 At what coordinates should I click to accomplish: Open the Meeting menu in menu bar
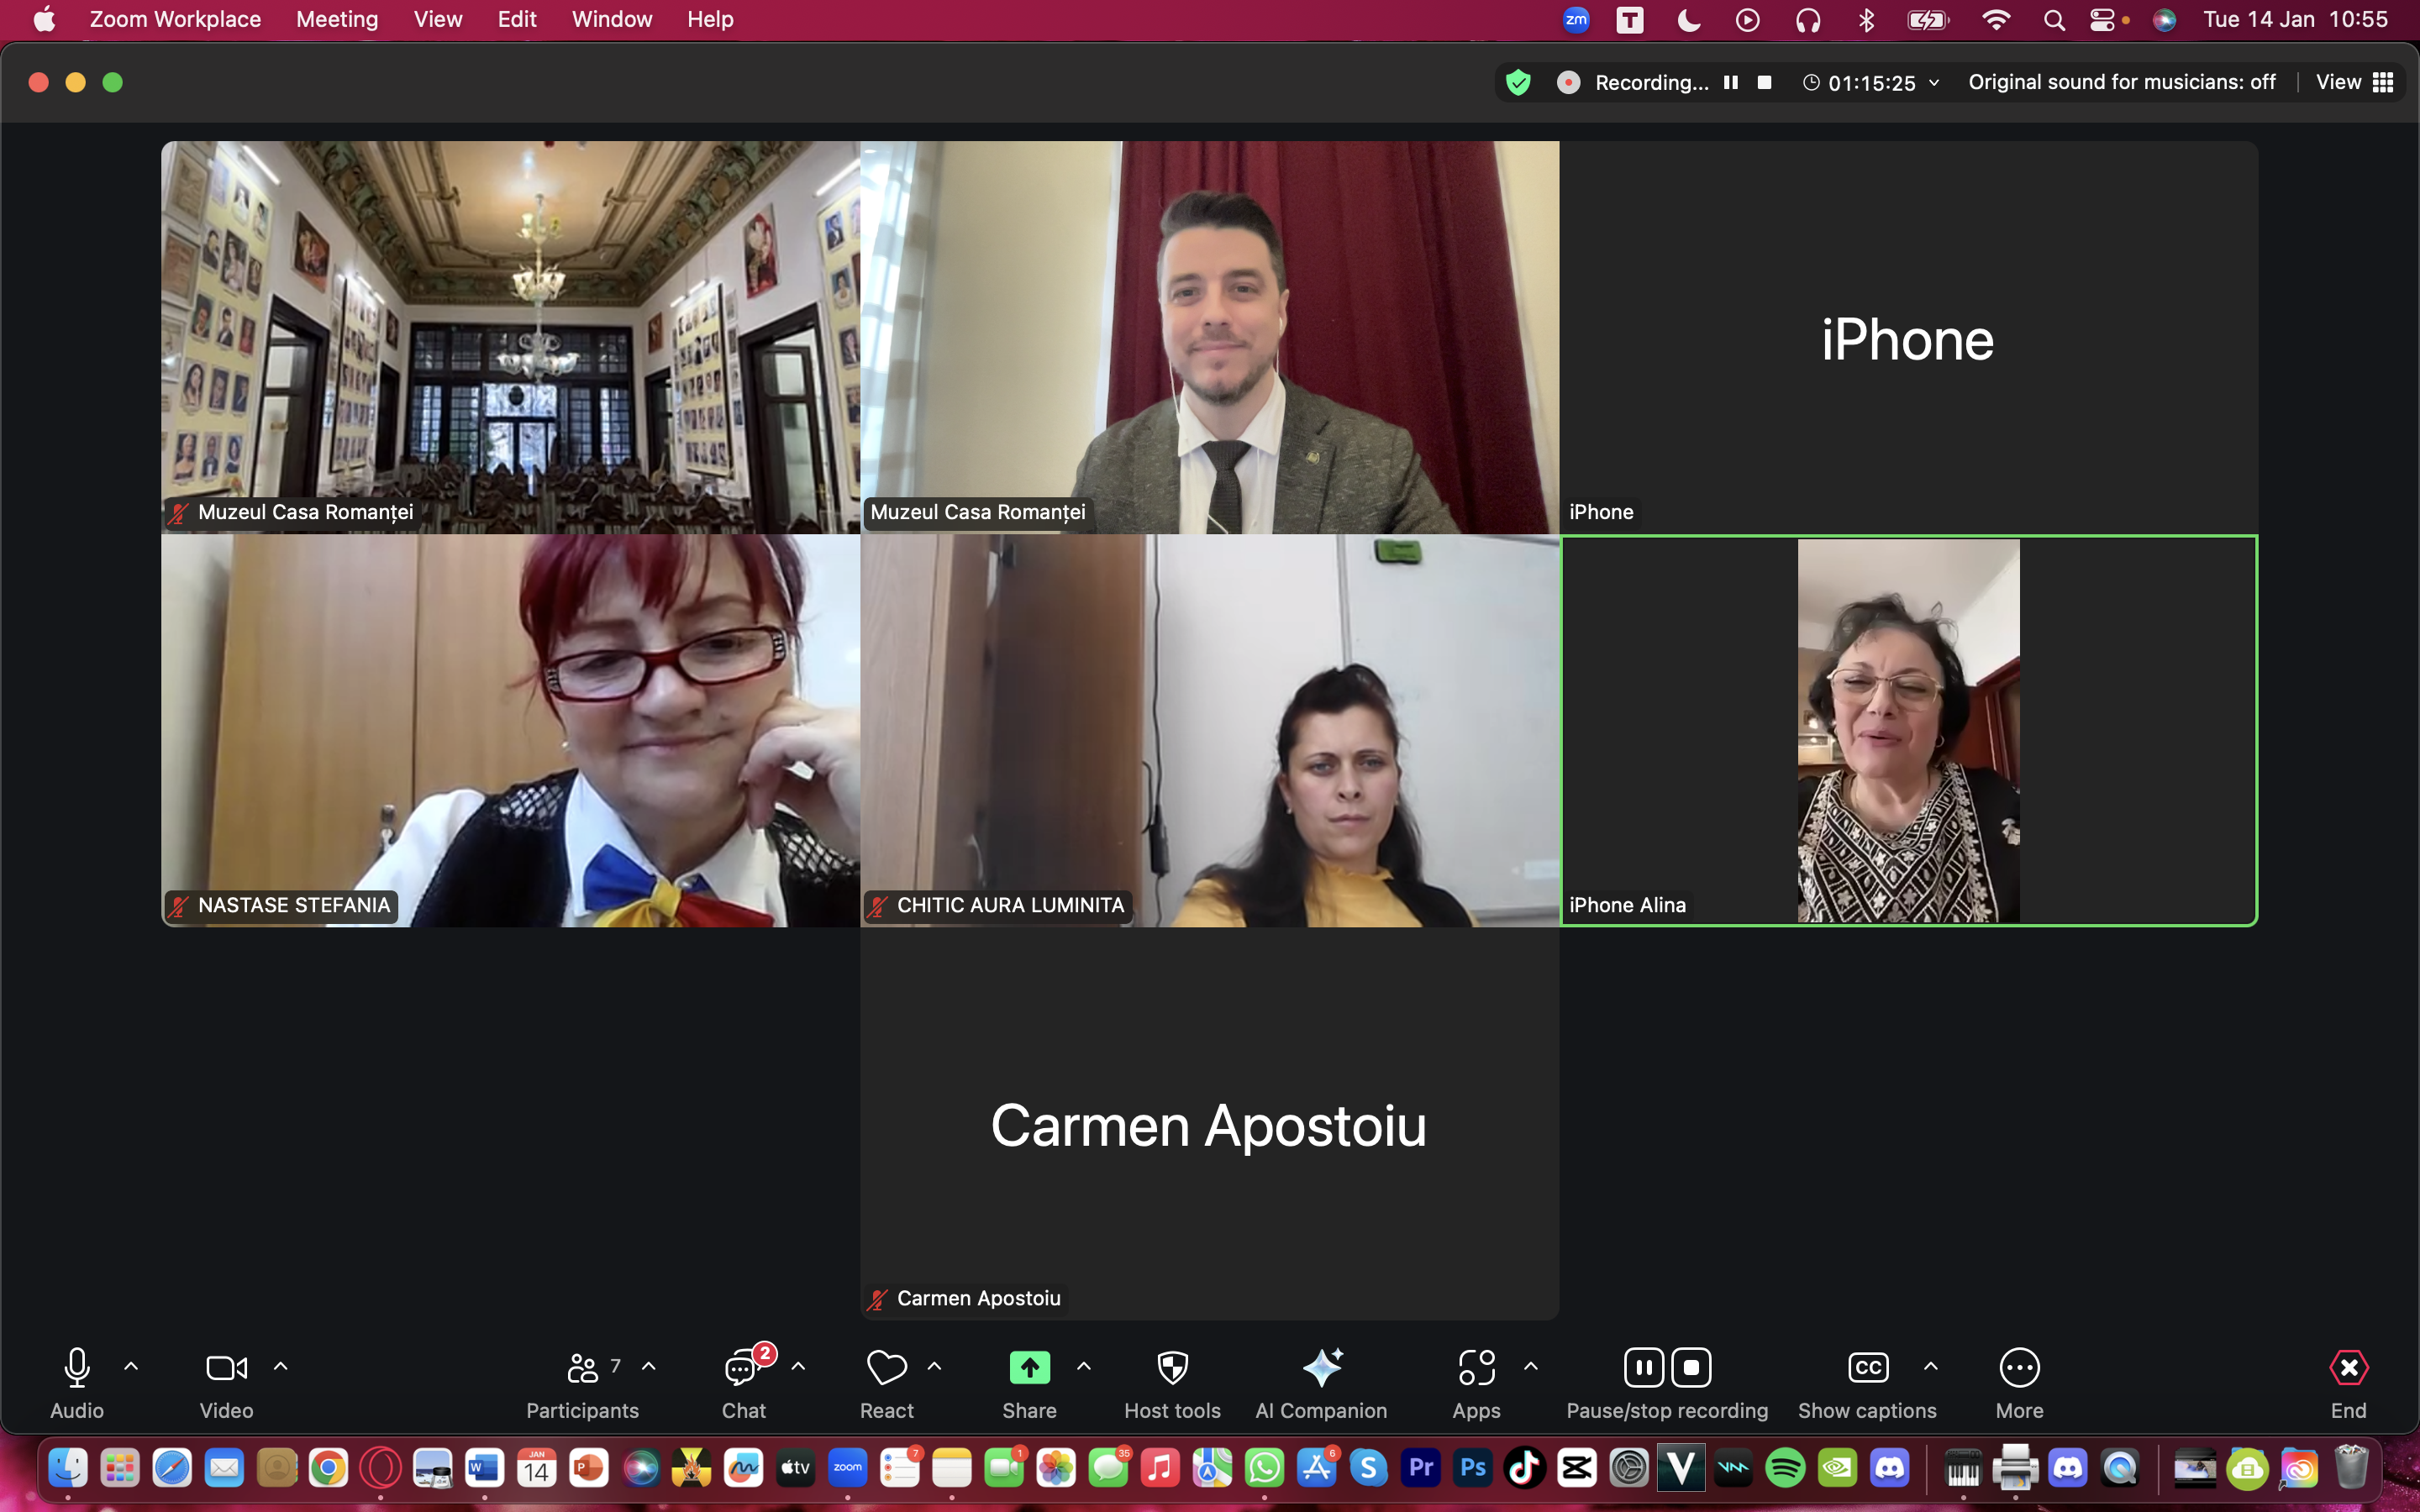tap(337, 19)
